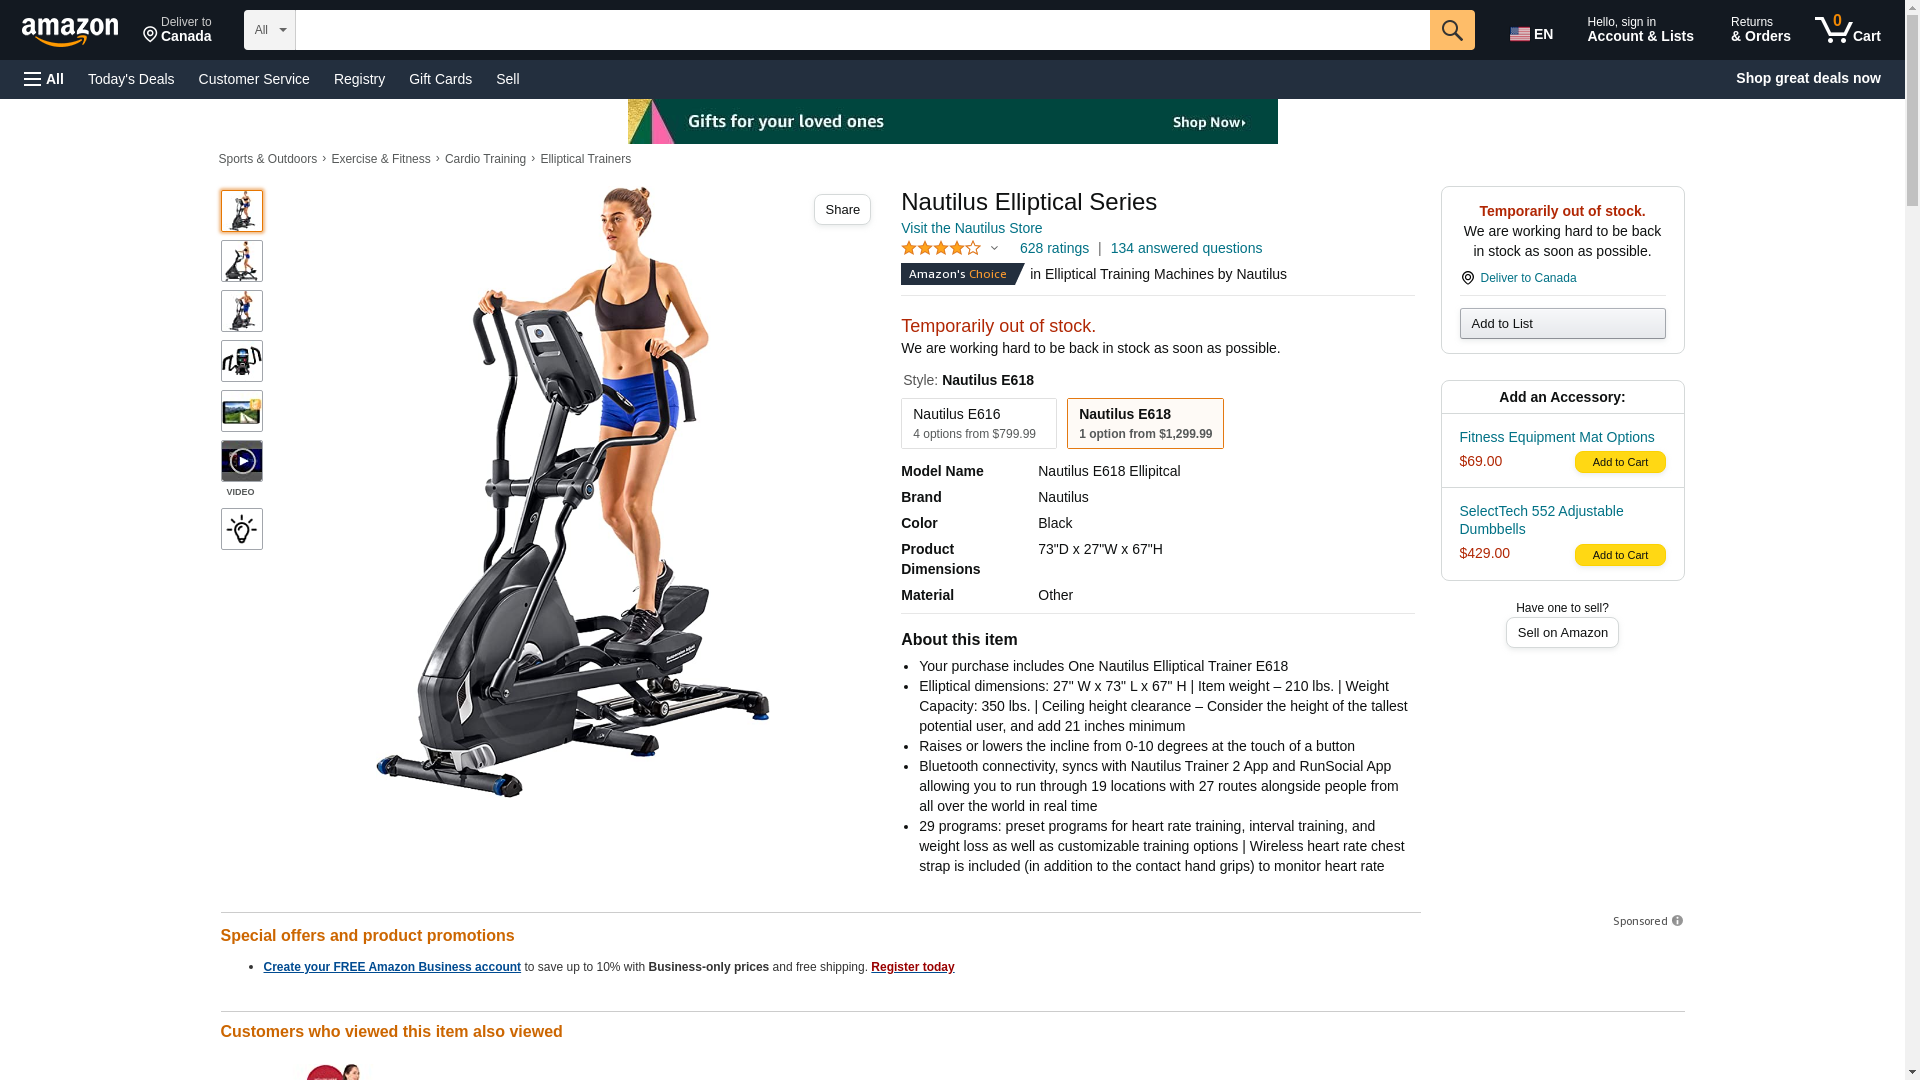Visit the Nautilus Store link
This screenshot has height=1080, width=1920.
(971, 228)
